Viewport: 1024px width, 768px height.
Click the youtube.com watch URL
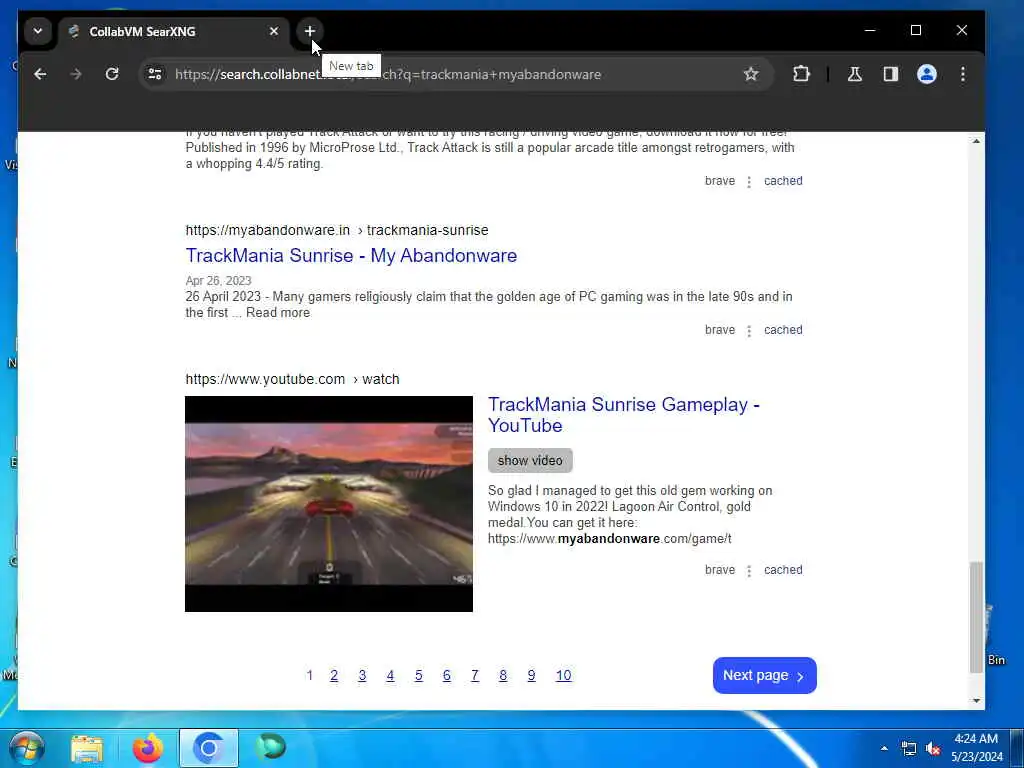click(293, 379)
